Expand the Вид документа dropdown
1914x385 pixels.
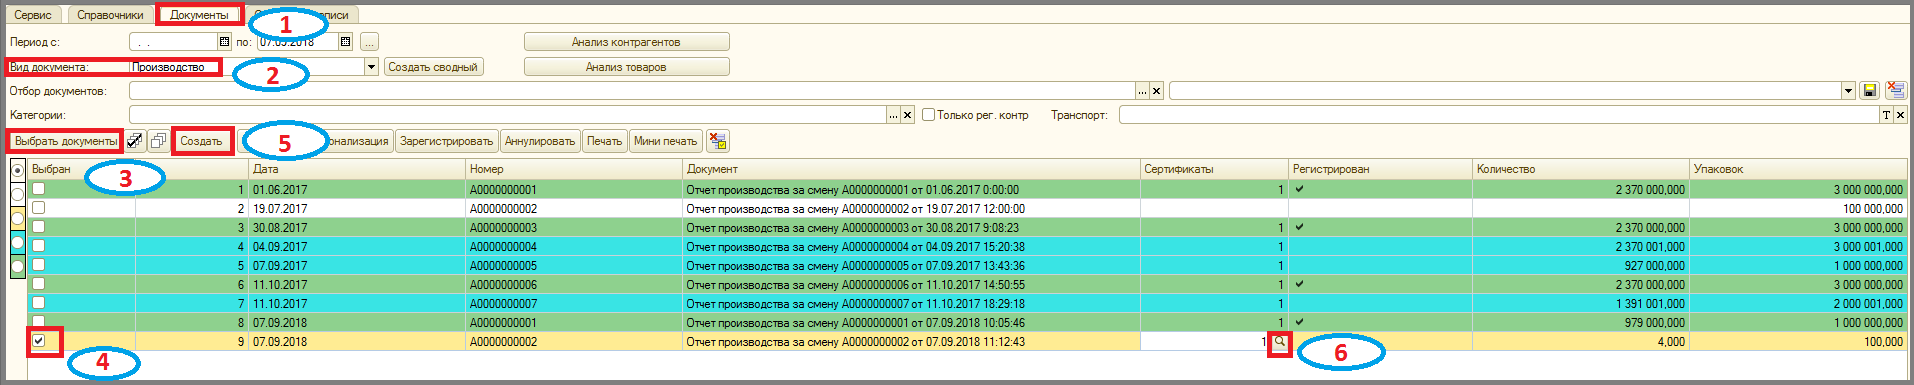click(371, 67)
